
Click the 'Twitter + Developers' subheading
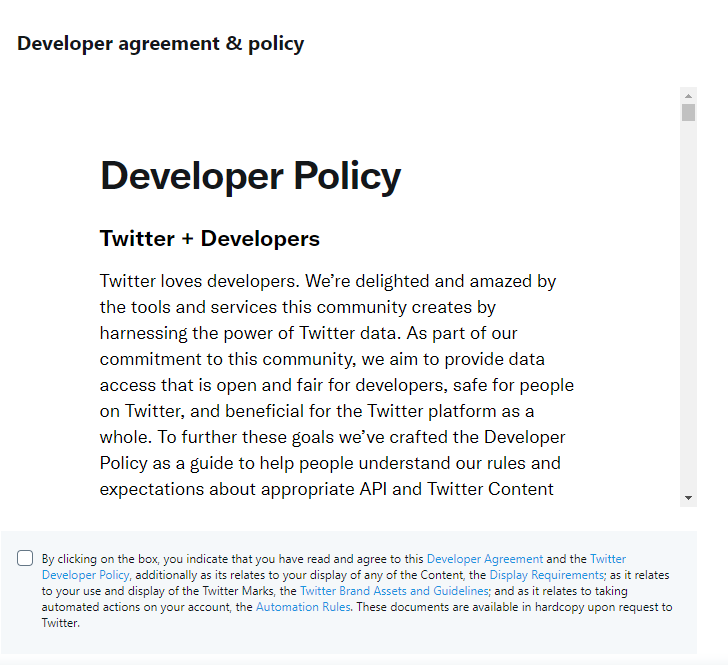[210, 239]
